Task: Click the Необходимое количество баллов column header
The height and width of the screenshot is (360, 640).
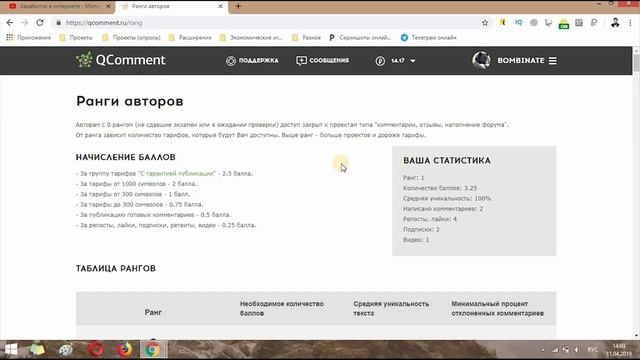Action: [282, 309]
